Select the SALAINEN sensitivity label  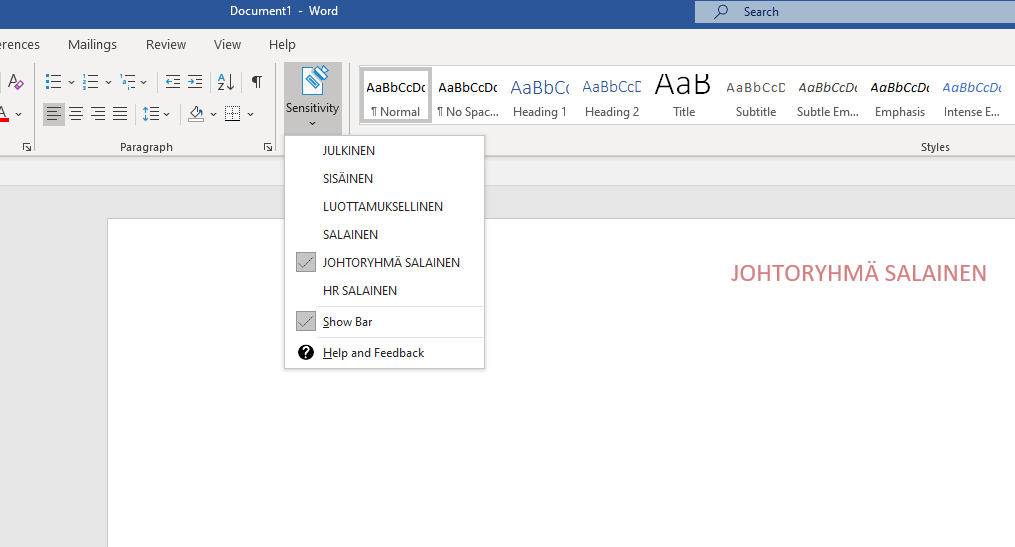385,234
